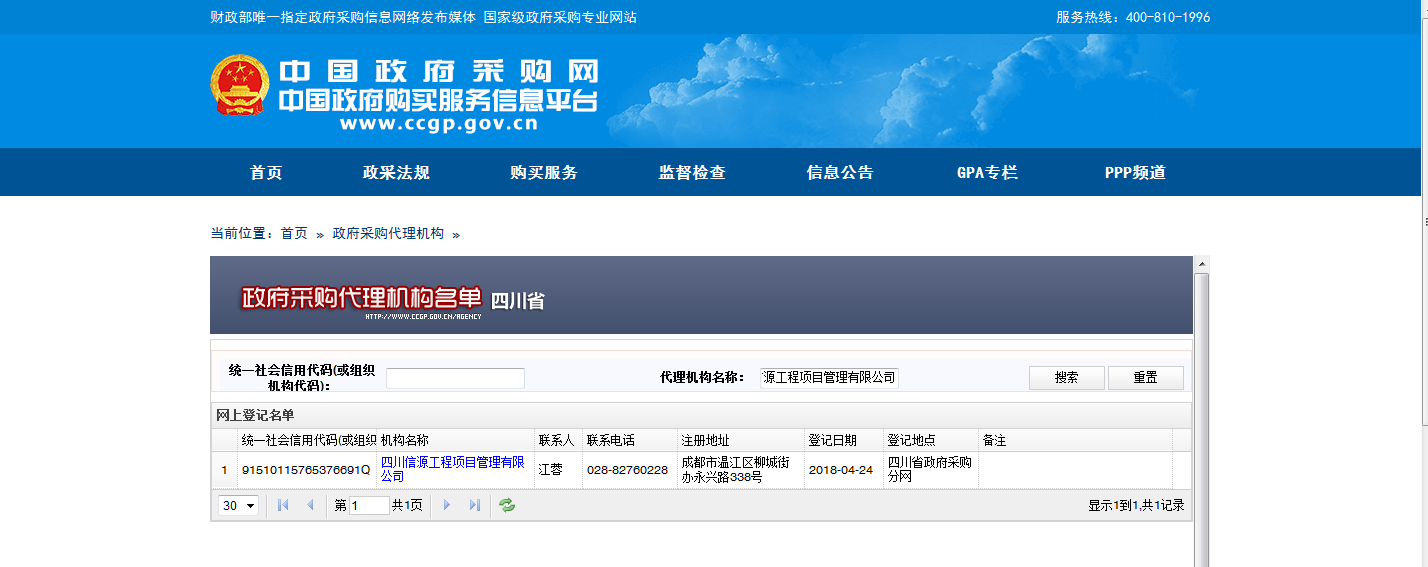The image size is (1428, 567).
Task: Click breadcrumb link 政府采购代理机构
Action: [x=388, y=233]
